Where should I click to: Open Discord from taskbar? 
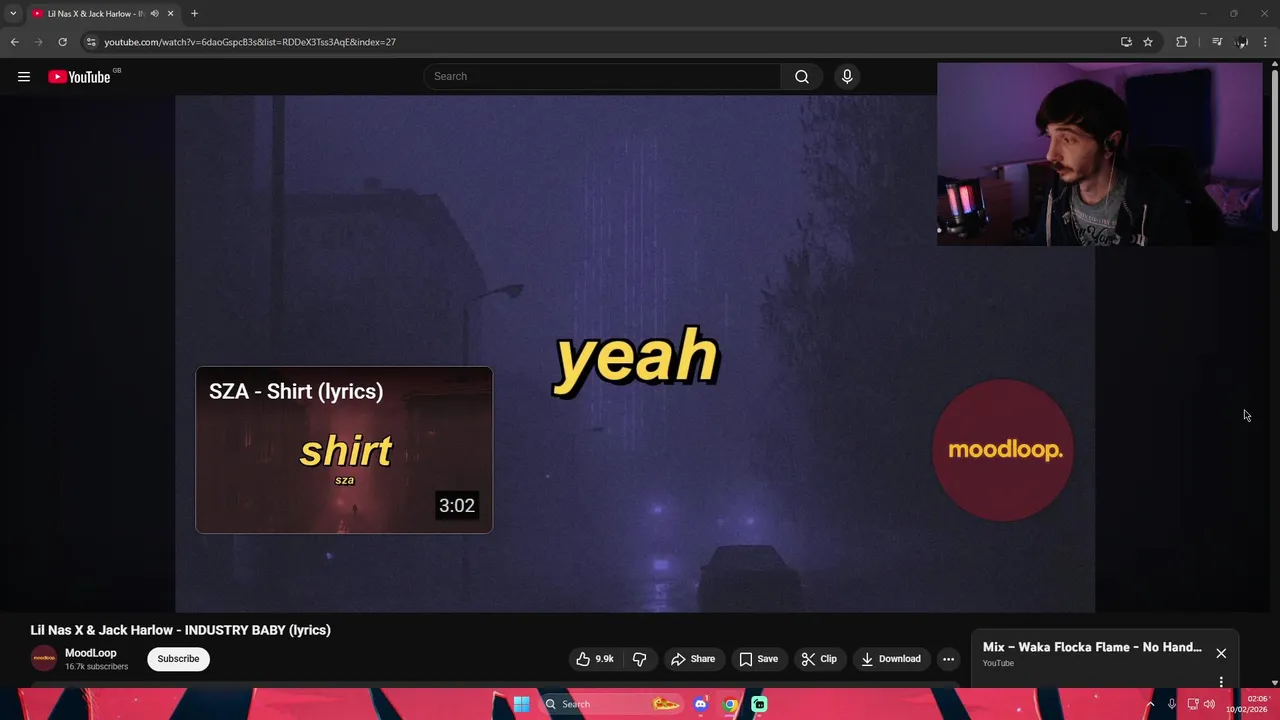coord(701,704)
